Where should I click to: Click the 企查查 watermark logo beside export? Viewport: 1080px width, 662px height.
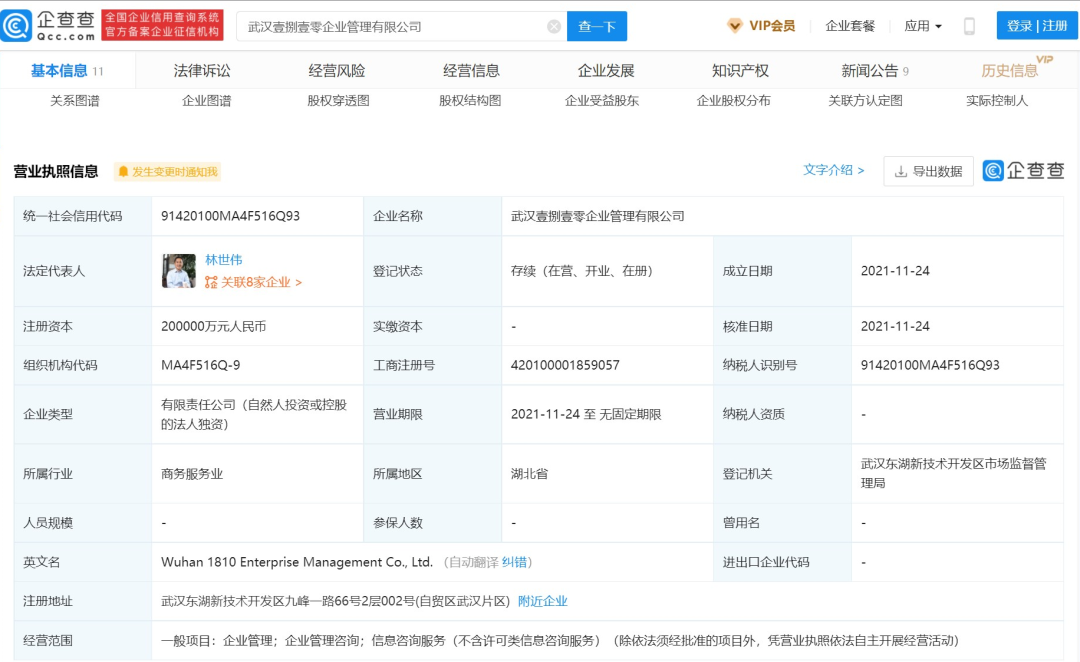pyautogui.click(x=1023, y=171)
